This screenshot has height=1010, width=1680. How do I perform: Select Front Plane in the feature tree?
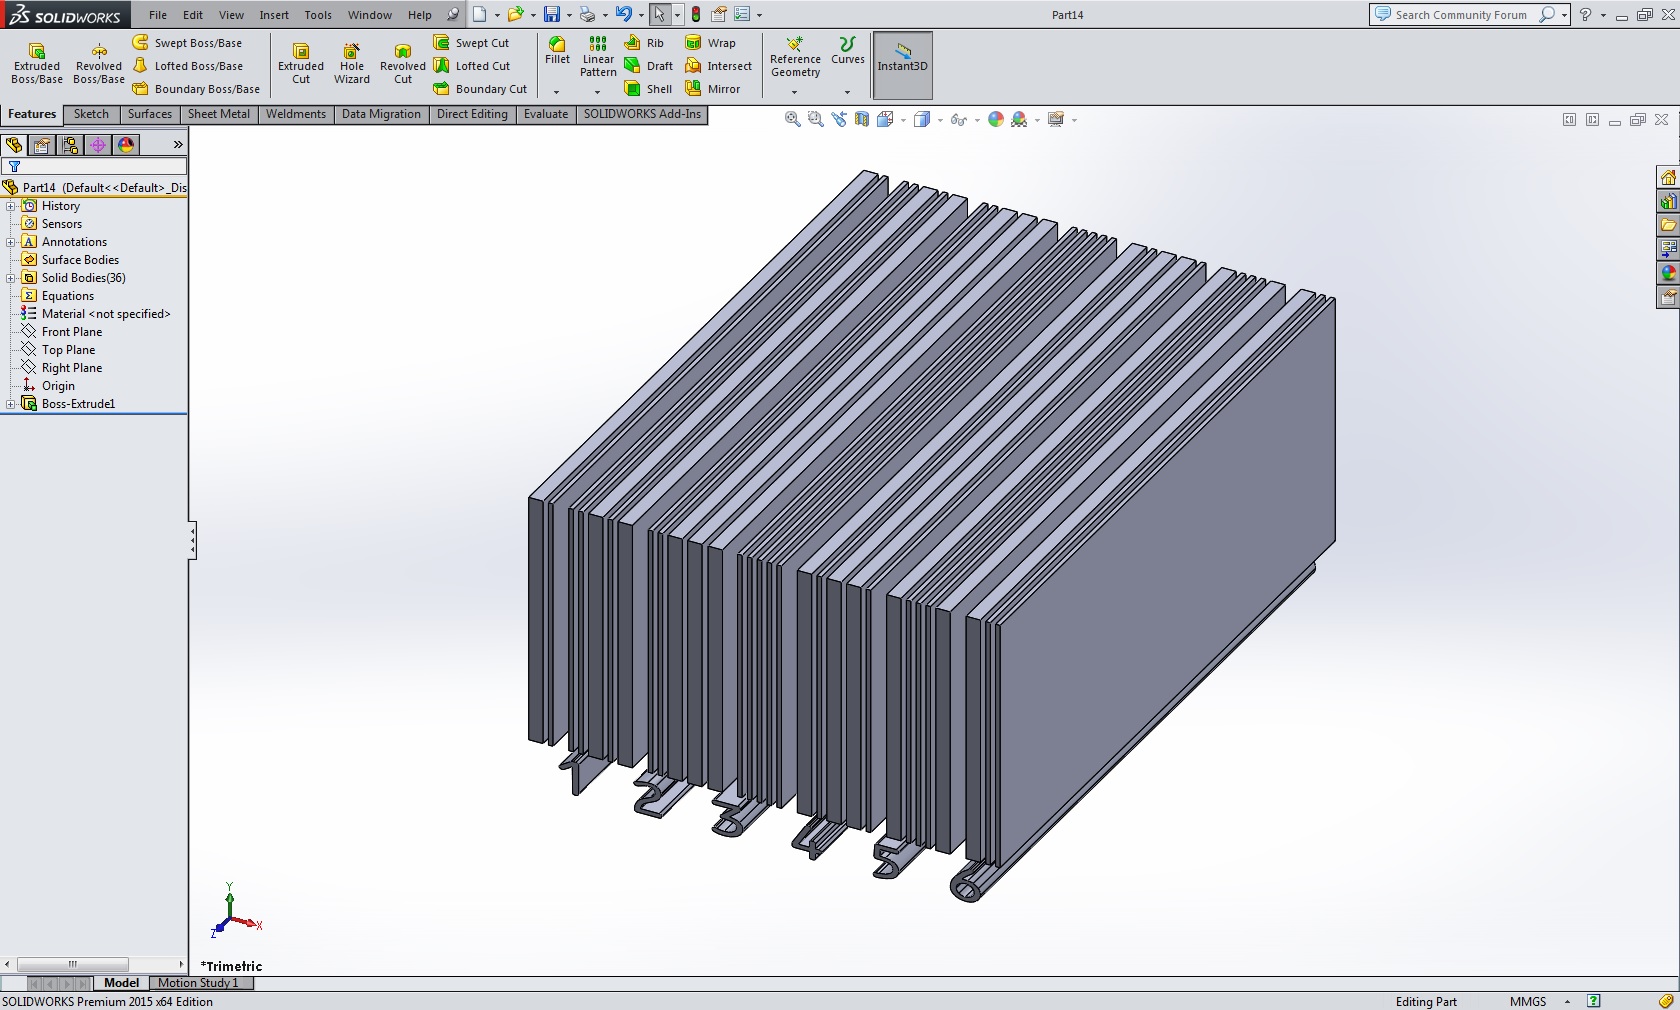tap(71, 332)
